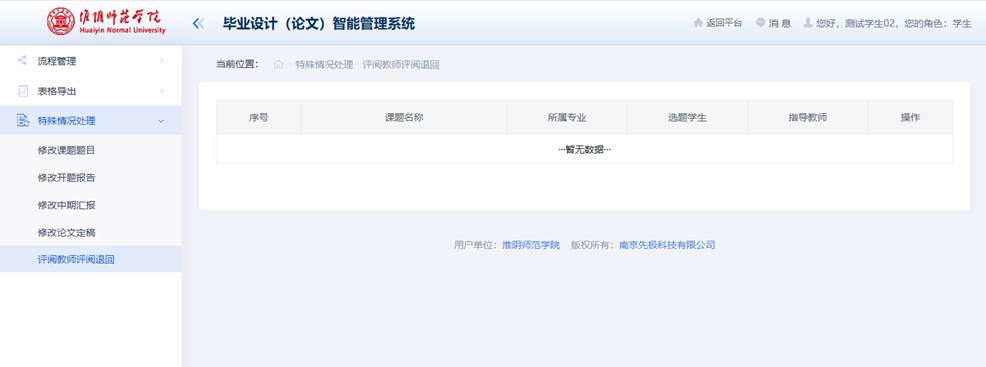The image size is (986, 367).
Task: Click the 流程管理 share icon
Action: tap(23, 61)
